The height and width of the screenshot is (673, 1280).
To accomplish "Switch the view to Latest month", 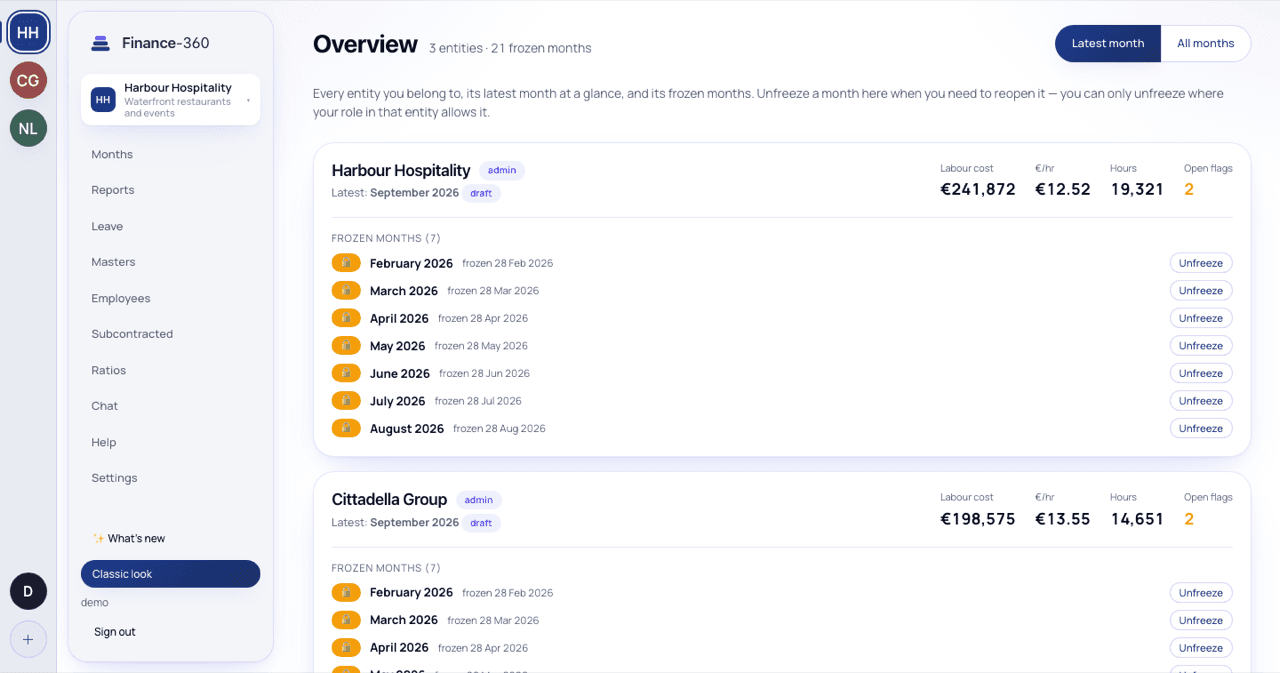I will click(x=1108, y=43).
